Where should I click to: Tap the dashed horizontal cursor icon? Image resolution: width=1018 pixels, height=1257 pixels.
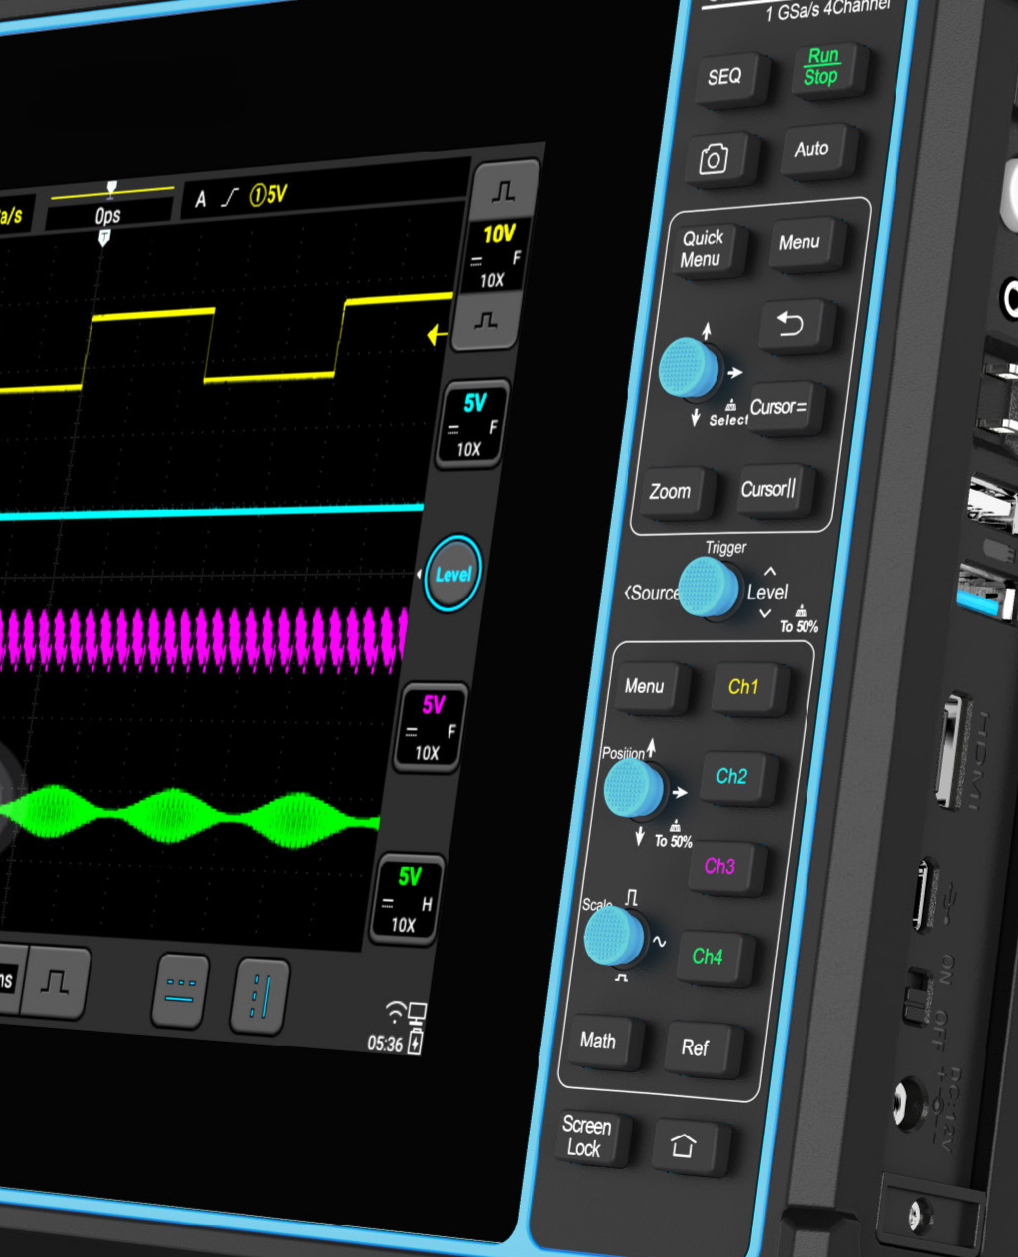181,991
